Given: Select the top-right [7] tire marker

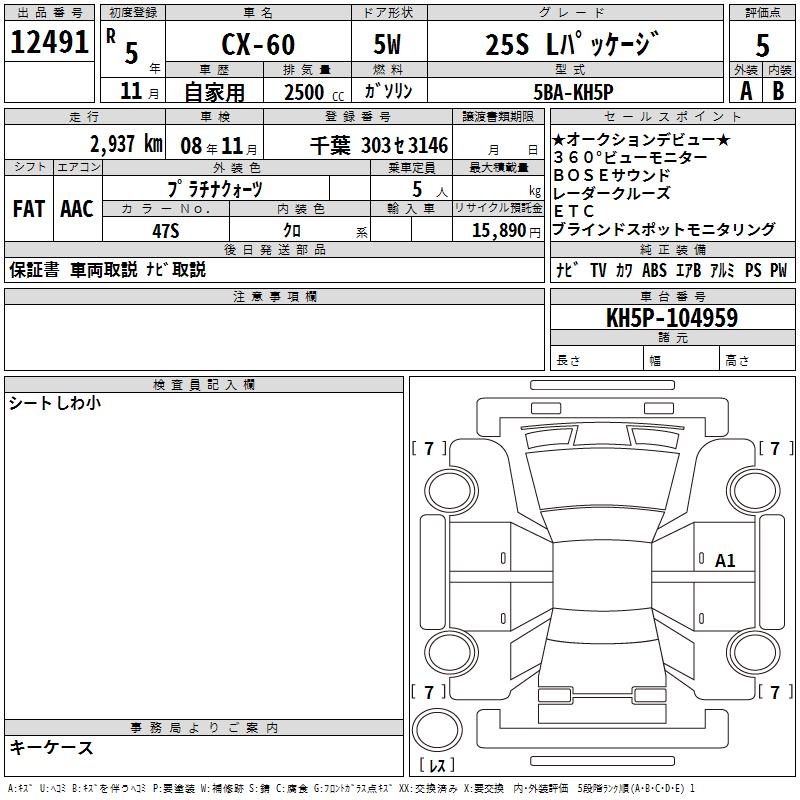Looking at the screenshot, I should click(x=775, y=449).
